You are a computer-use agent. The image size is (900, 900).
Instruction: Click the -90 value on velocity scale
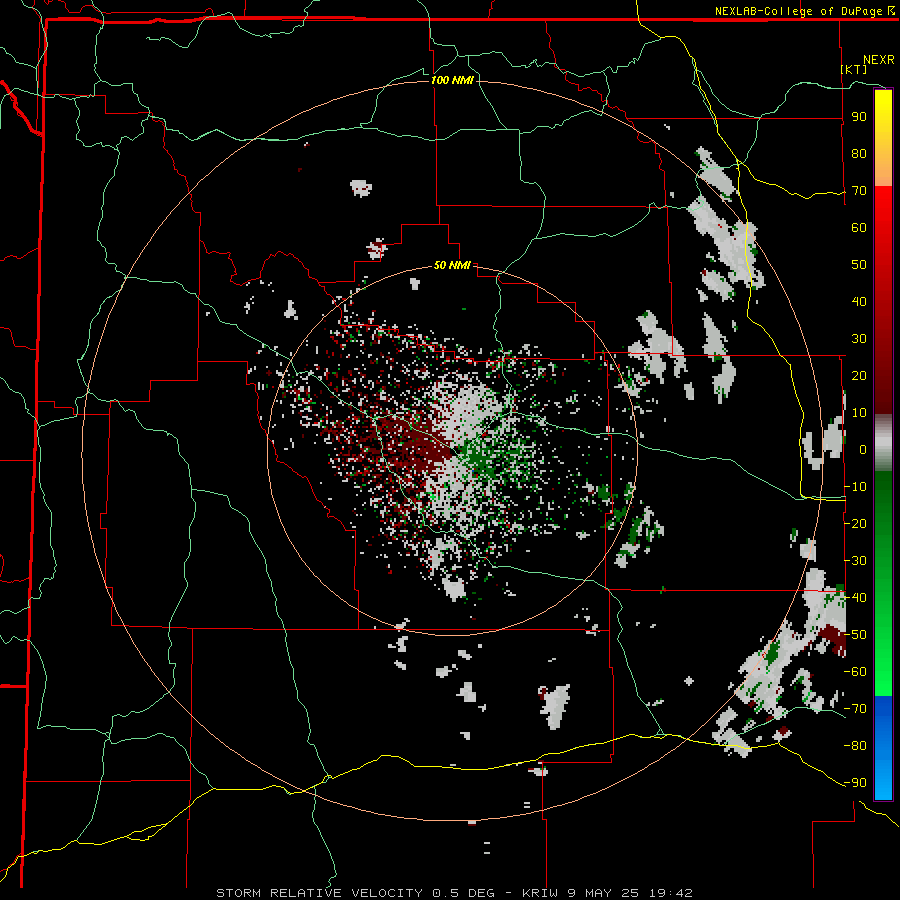855,783
